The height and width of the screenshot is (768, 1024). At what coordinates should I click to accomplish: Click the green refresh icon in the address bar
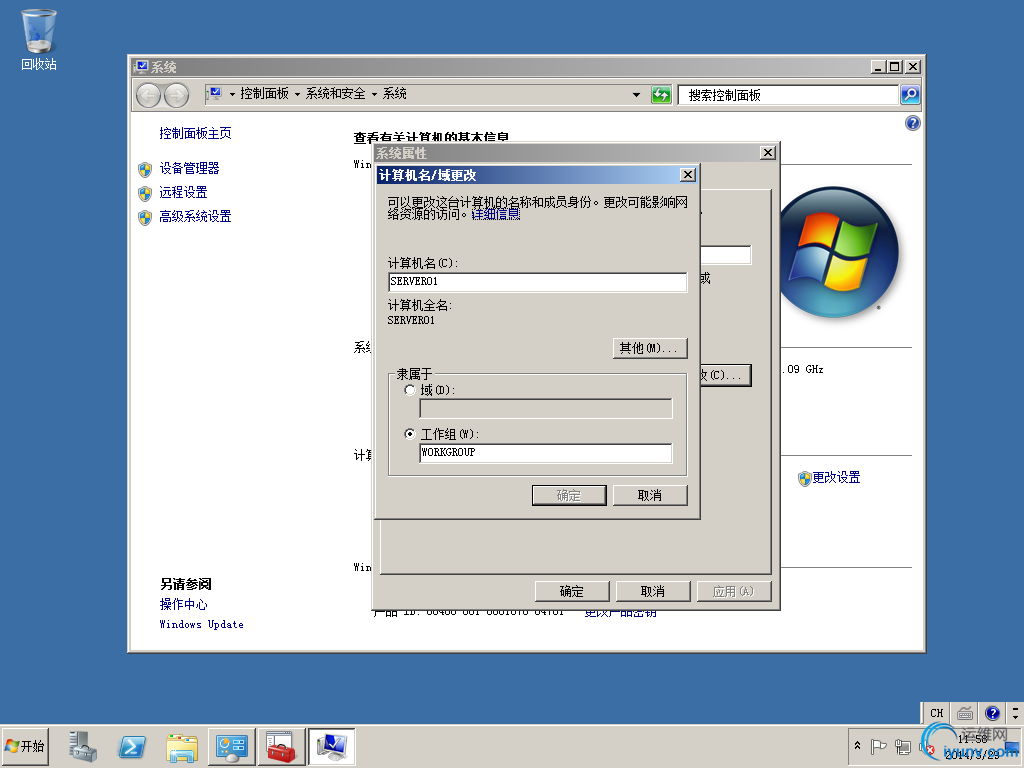[661, 95]
